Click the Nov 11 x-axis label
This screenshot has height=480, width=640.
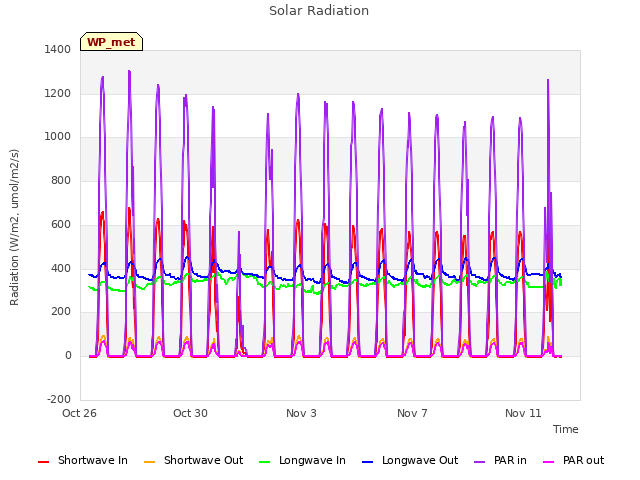[x=523, y=413]
